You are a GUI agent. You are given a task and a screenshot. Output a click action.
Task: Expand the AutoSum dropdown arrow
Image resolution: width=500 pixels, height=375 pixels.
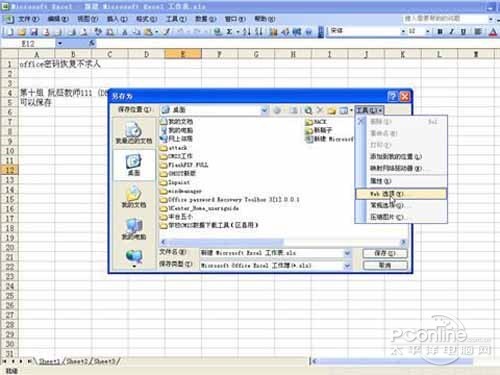click(238, 32)
